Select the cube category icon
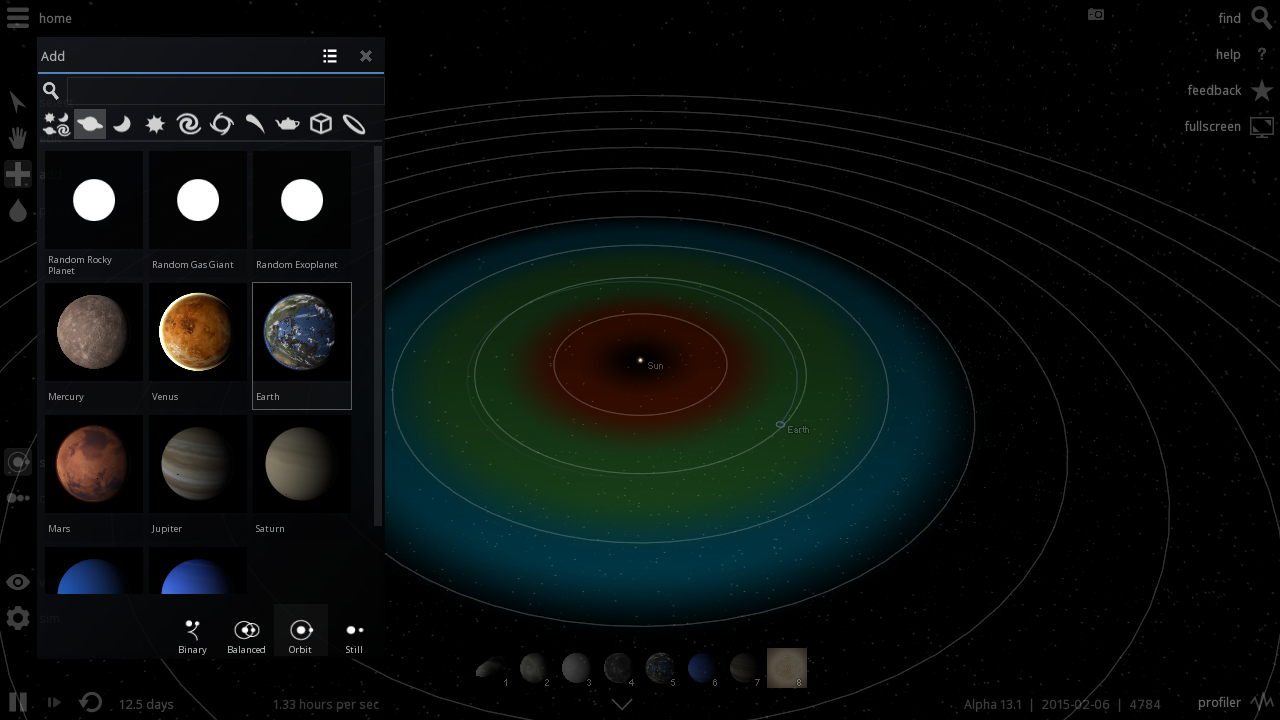1280x720 pixels. click(321, 124)
